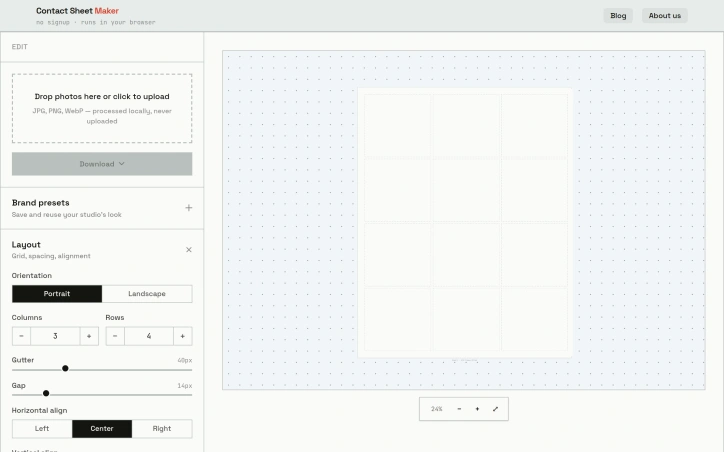Open the About us page

pyautogui.click(x=664, y=16)
